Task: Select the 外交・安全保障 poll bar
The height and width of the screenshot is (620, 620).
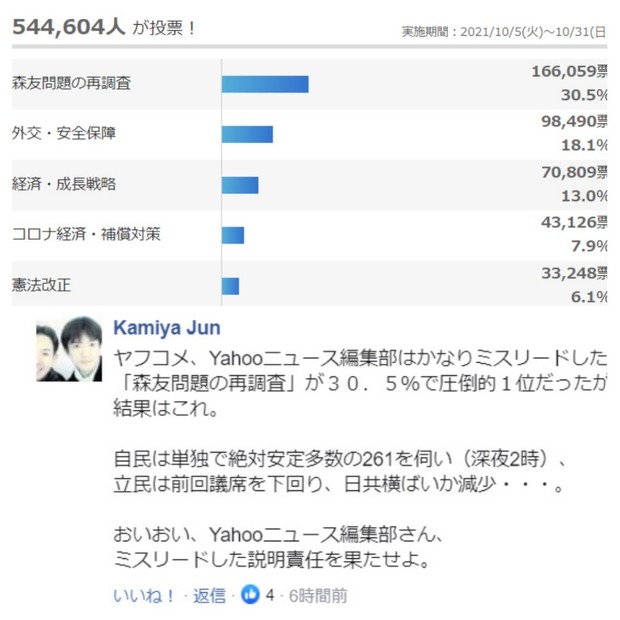Action: click(247, 134)
